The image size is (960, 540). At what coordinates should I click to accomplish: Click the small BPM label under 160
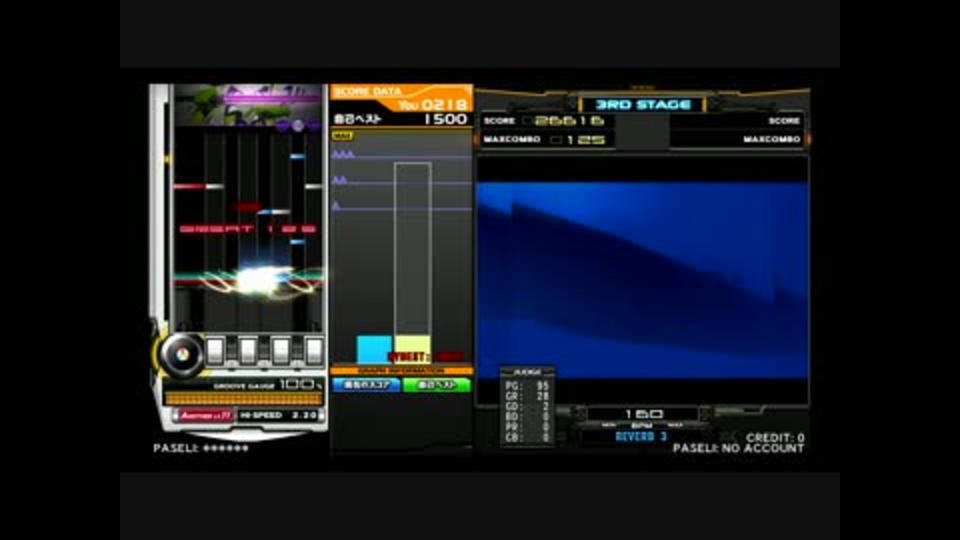(x=642, y=425)
